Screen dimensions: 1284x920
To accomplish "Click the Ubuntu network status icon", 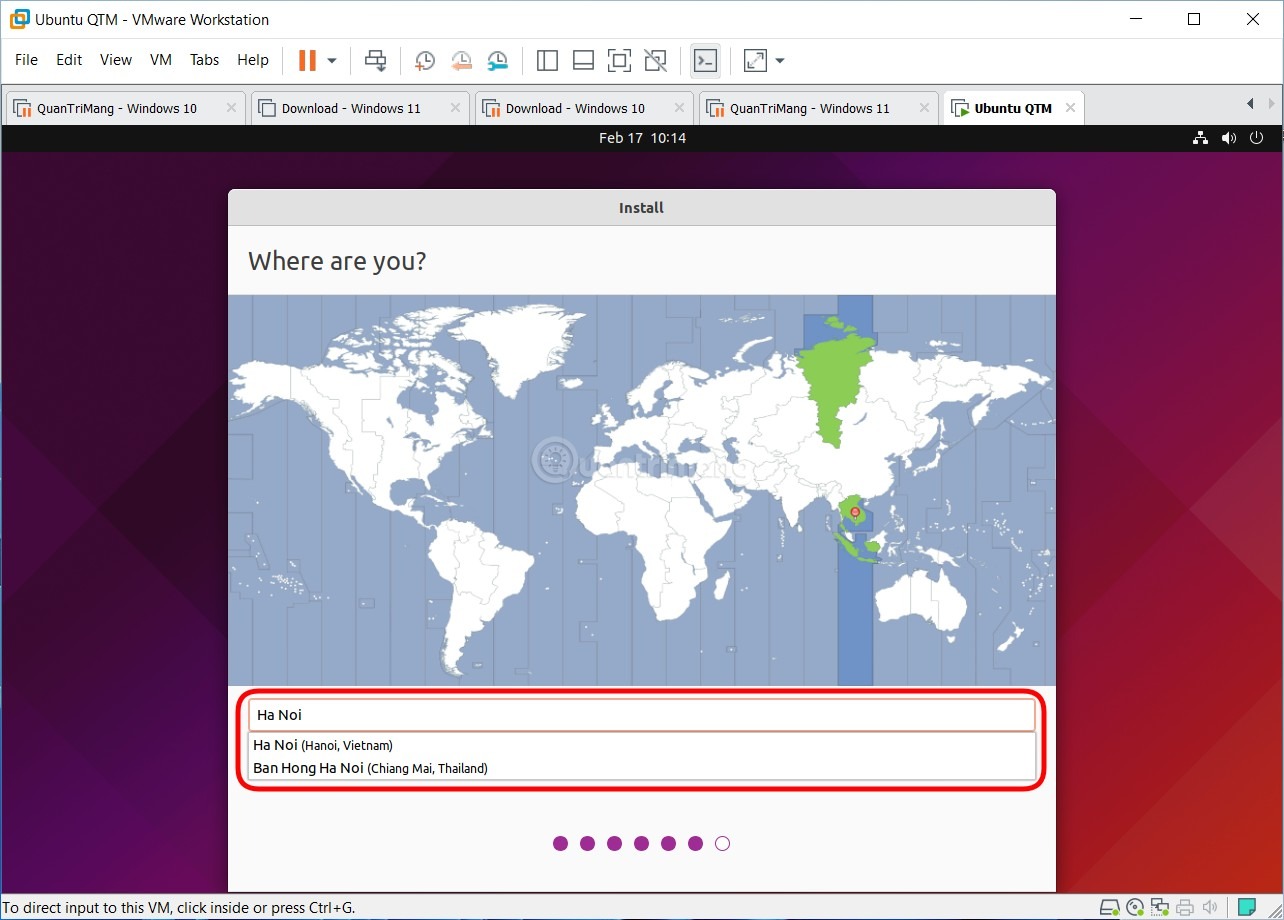I will (1201, 138).
